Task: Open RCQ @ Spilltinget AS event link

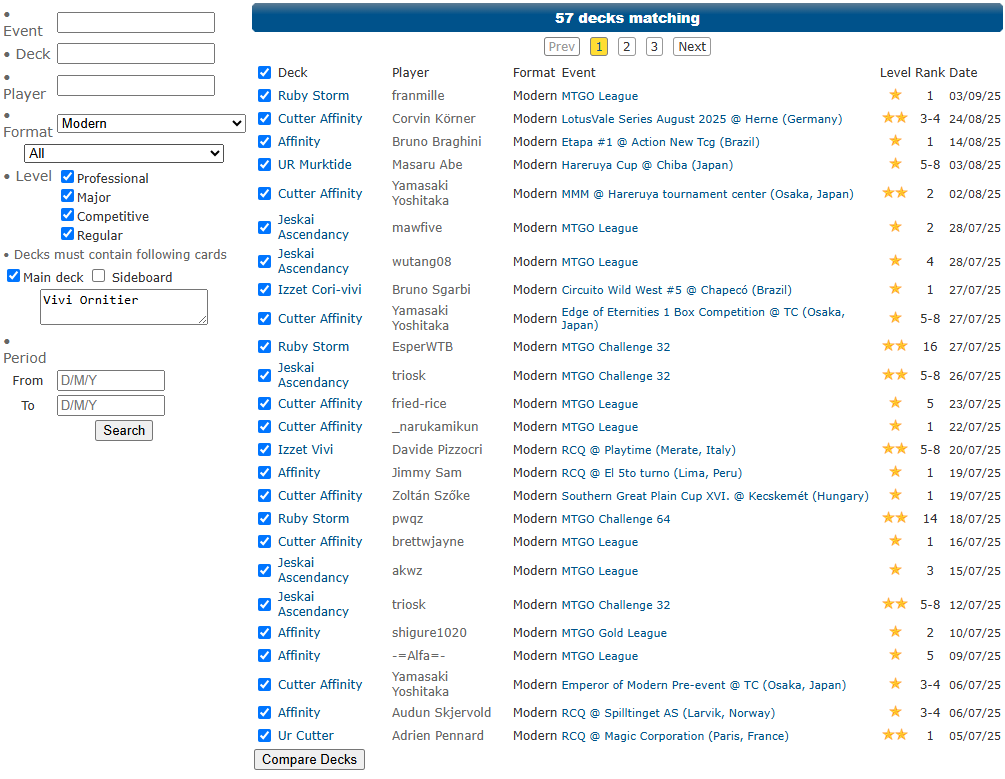Action: pos(668,714)
